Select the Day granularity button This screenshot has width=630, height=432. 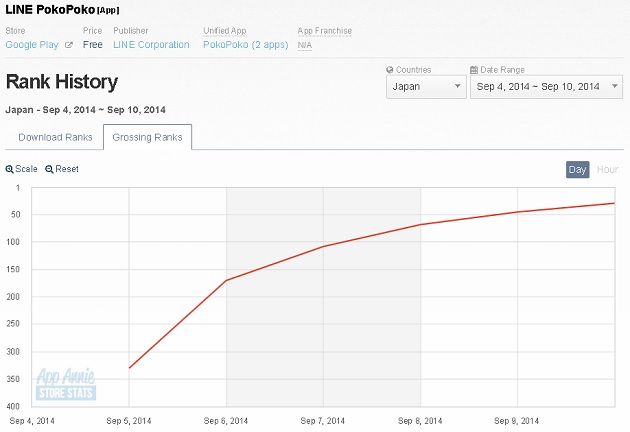[577, 170]
